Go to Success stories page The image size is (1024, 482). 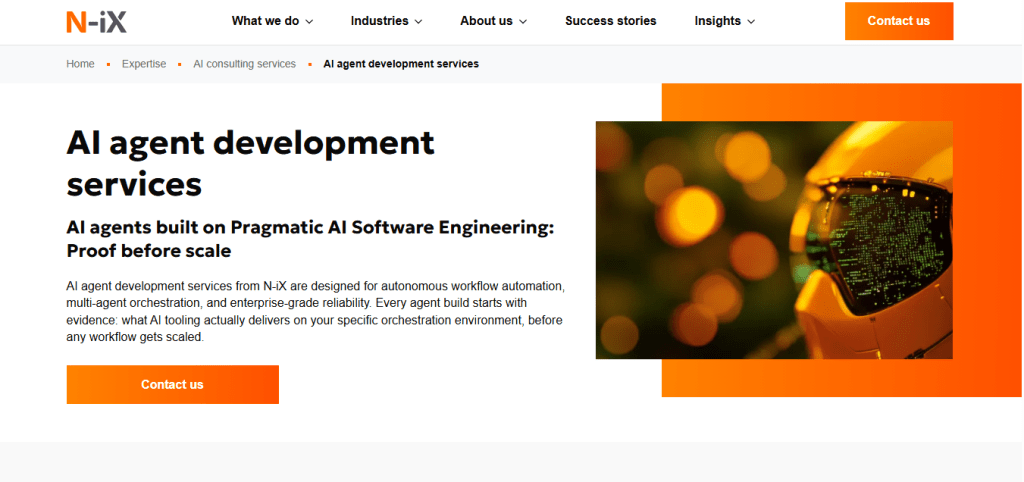click(611, 21)
